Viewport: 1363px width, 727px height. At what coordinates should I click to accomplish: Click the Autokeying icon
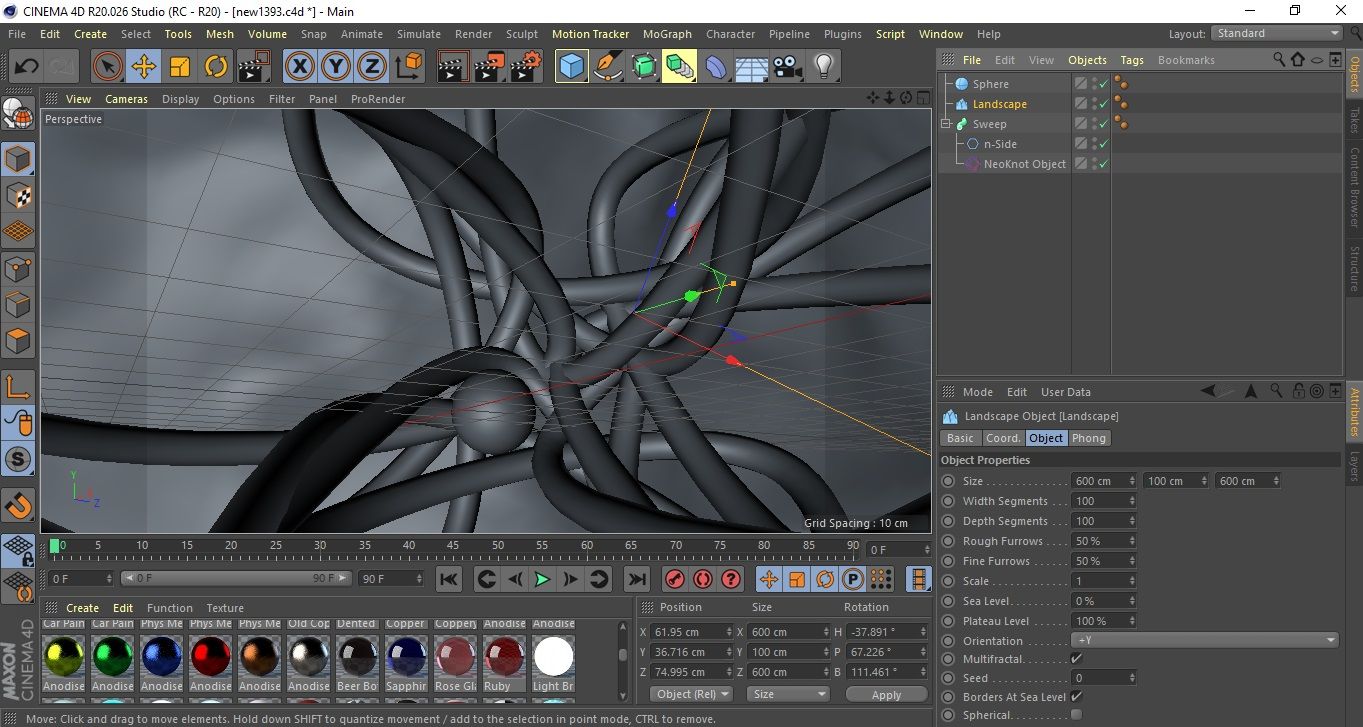tap(703, 579)
